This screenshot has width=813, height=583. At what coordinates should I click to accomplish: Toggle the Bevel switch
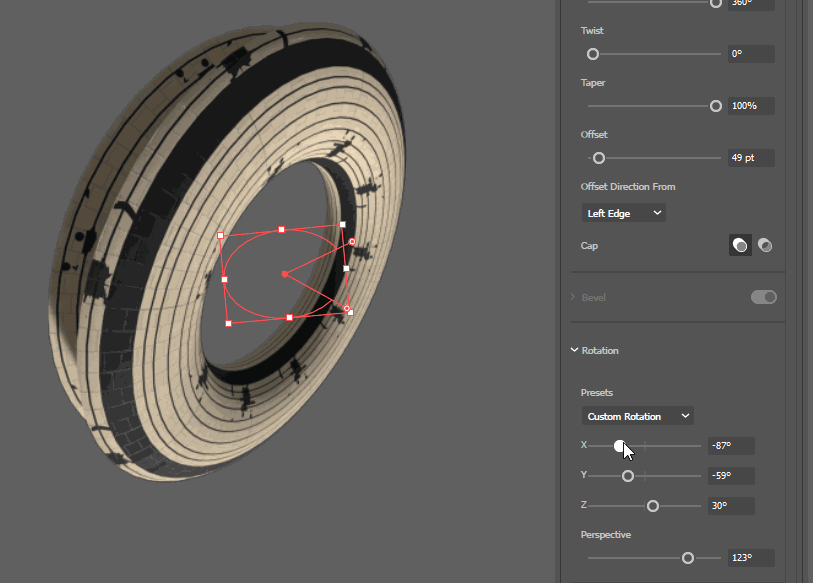pos(764,297)
